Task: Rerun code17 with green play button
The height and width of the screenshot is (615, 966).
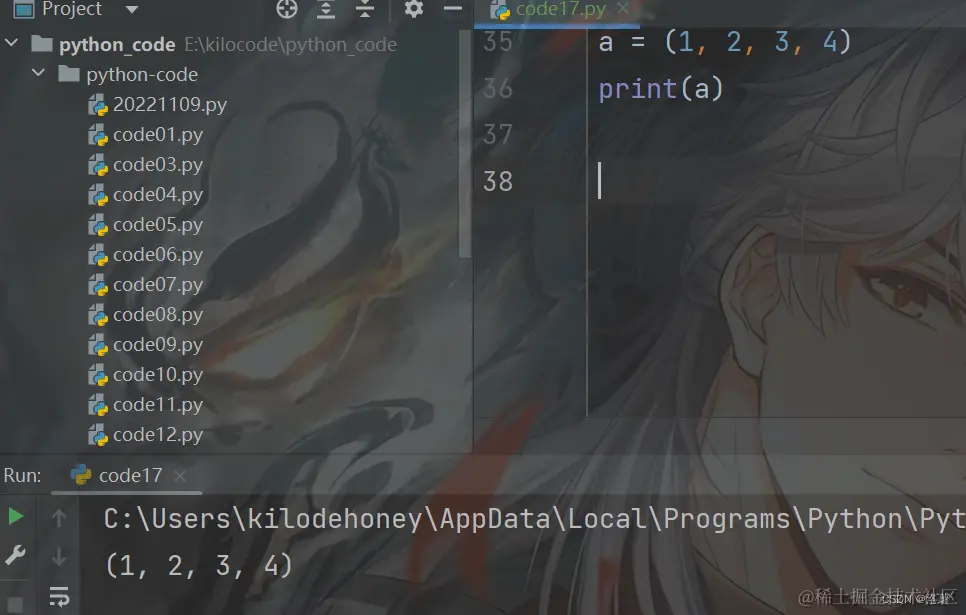Action: click(x=15, y=516)
